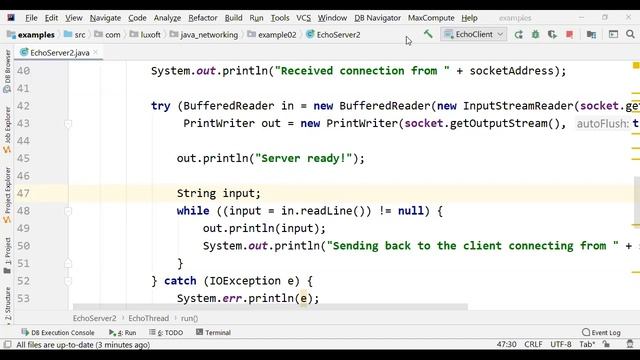Rerun EchoClient with the rerun icon

(x=518, y=35)
